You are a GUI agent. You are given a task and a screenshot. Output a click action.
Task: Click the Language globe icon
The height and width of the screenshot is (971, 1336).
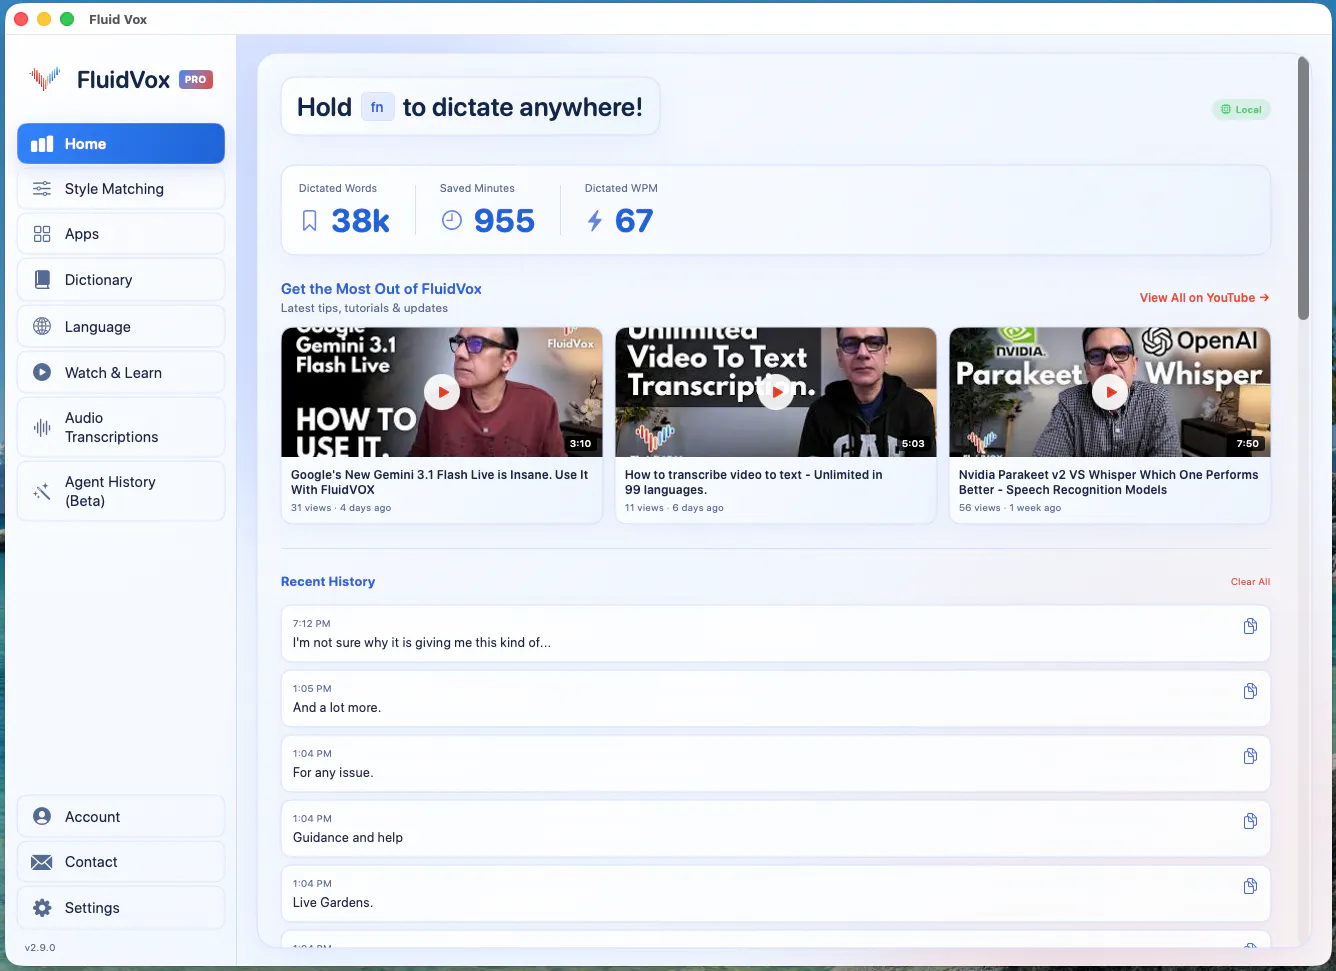pos(42,326)
